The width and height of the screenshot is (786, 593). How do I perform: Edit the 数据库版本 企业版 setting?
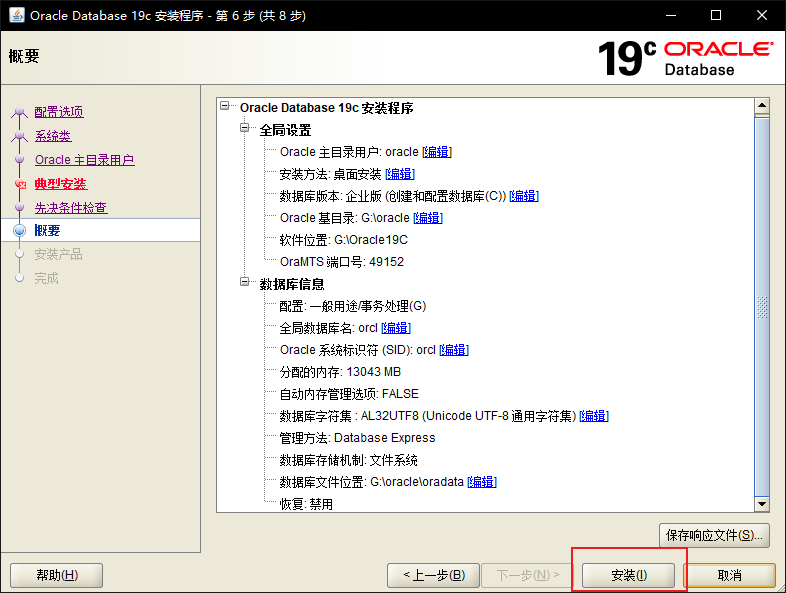tap(524, 196)
